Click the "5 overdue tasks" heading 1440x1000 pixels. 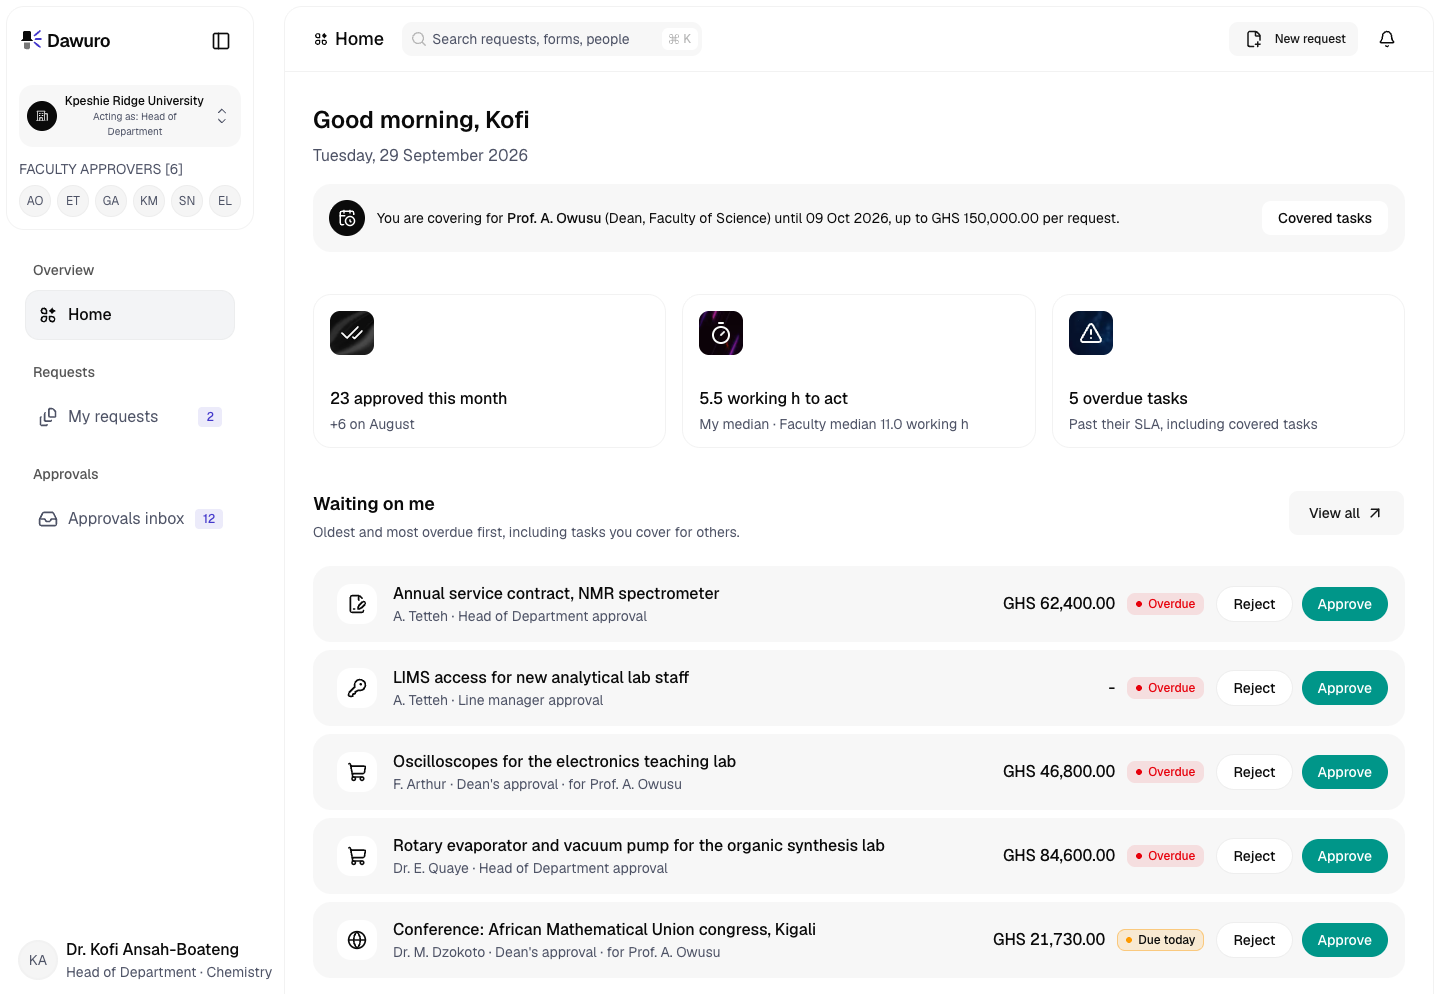1128,398
